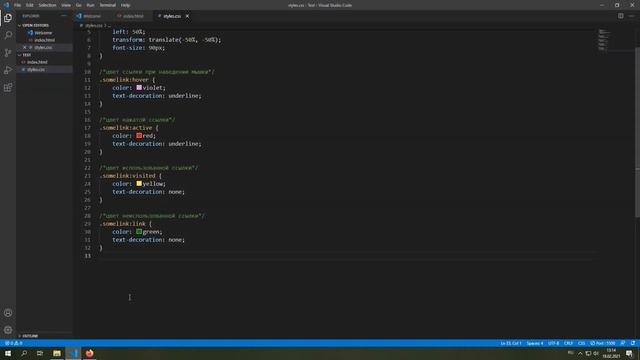Image resolution: width=640 pixels, height=360 pixels.
Task: Open Windows Task View
Action: [40, 353]
